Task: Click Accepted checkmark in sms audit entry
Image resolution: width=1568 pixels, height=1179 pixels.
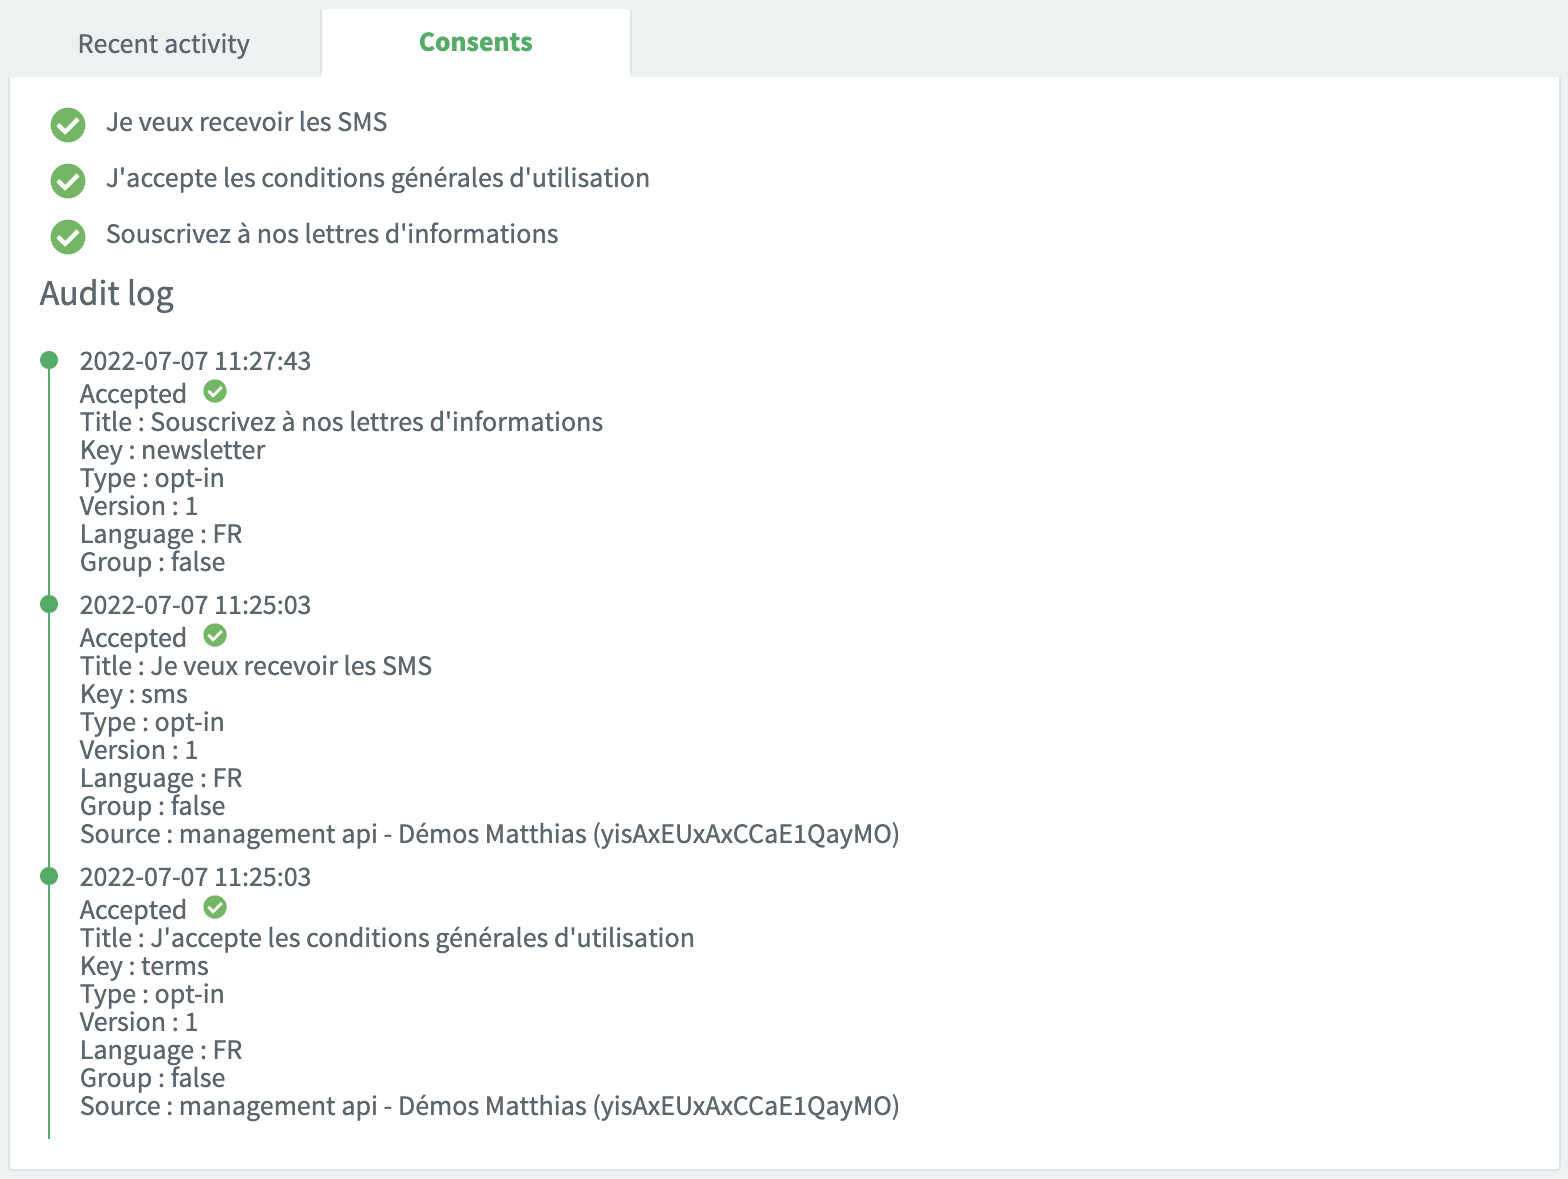Action: [x=215, y=635]
